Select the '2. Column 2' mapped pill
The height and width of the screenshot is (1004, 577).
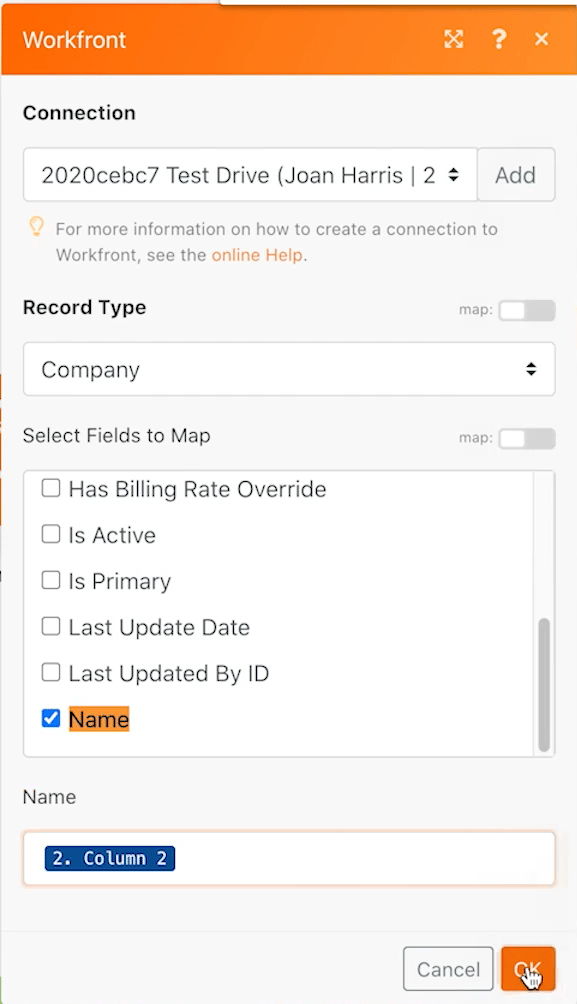(x=110, y=858)
